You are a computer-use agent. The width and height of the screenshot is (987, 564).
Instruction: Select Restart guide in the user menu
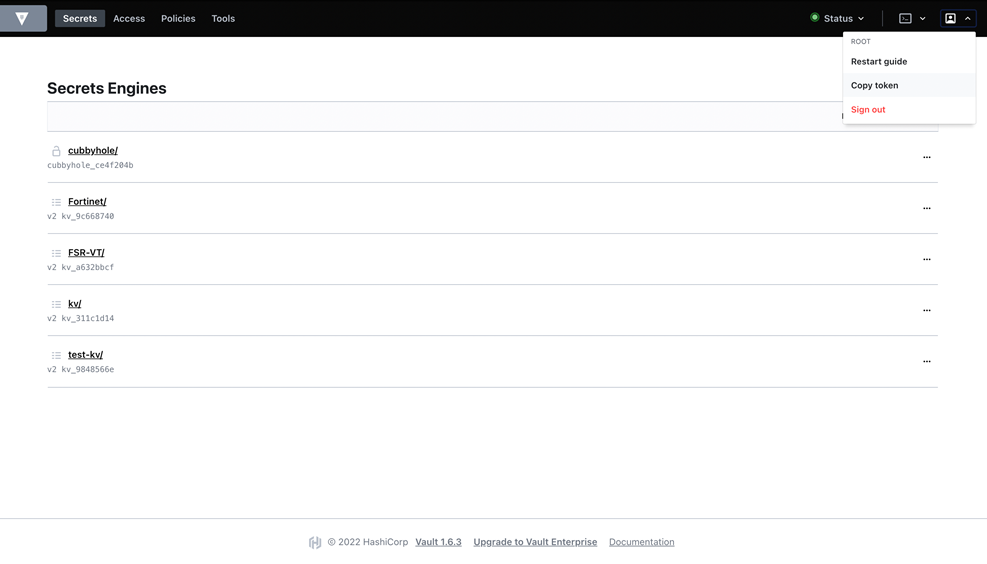tap(879, 61)
